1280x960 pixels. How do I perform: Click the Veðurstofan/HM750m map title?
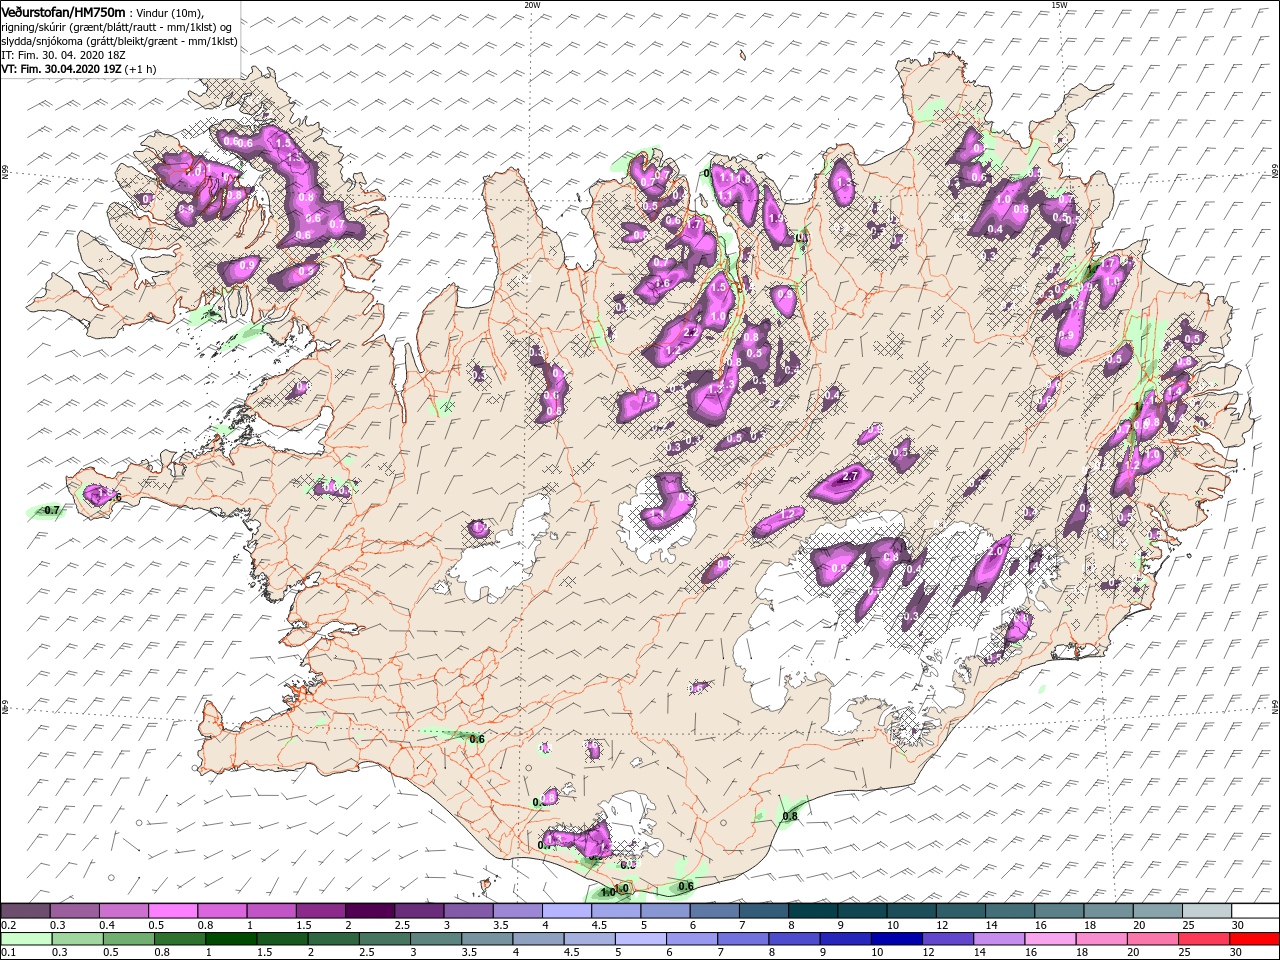(64, 11)
